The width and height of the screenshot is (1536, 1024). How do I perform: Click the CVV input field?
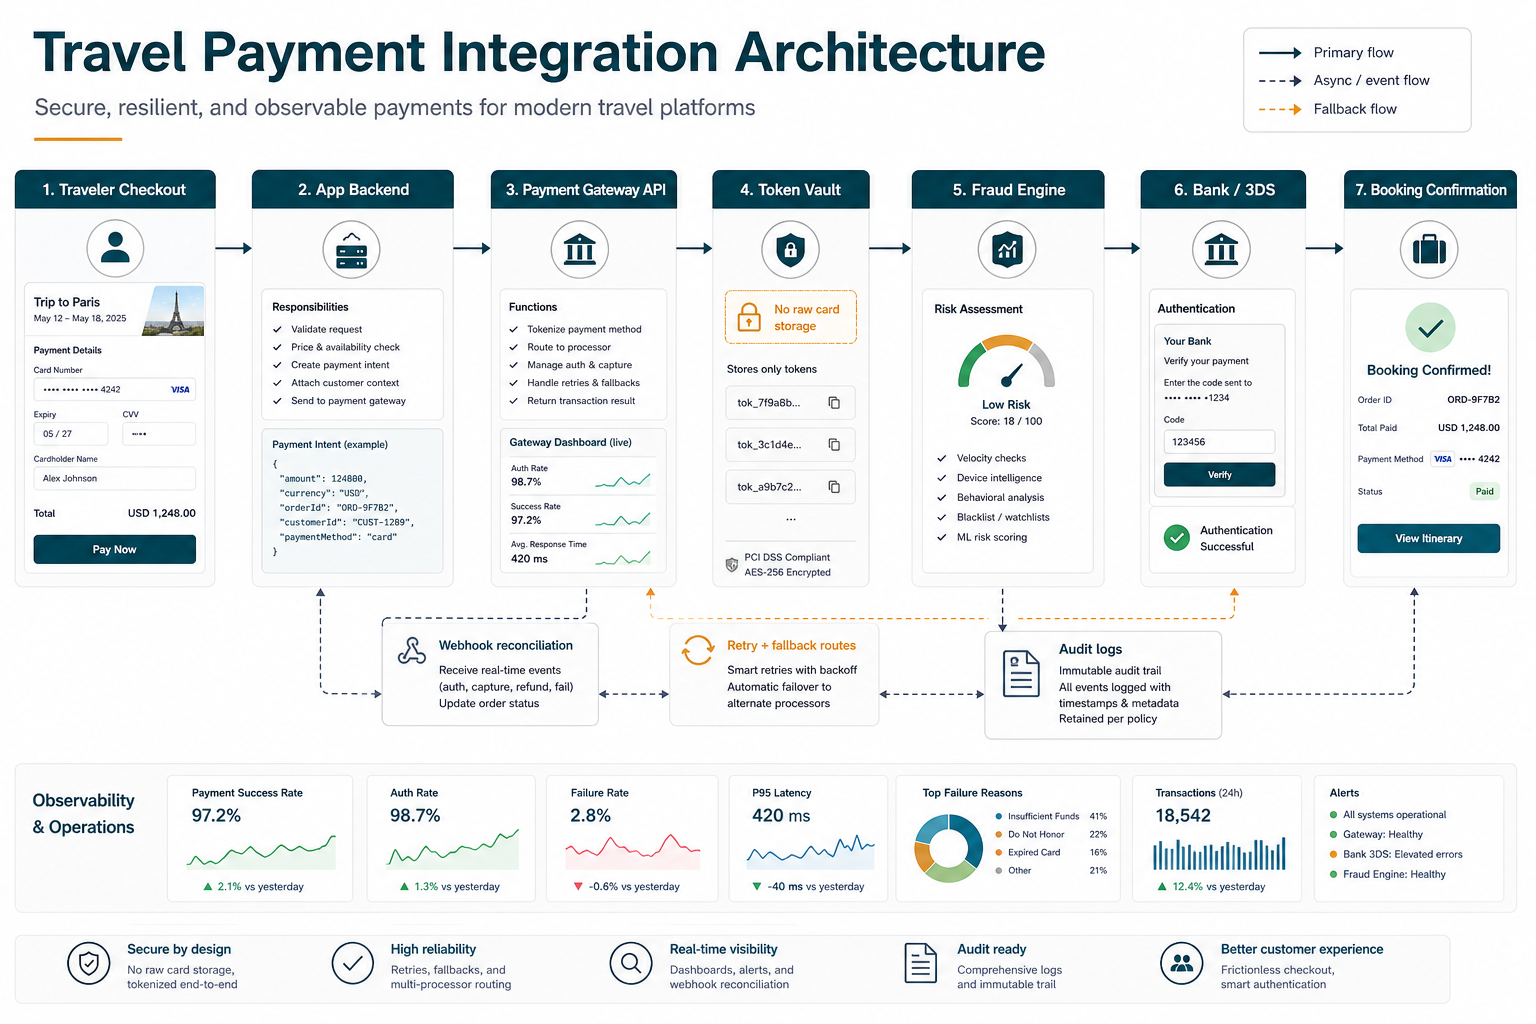159,434
